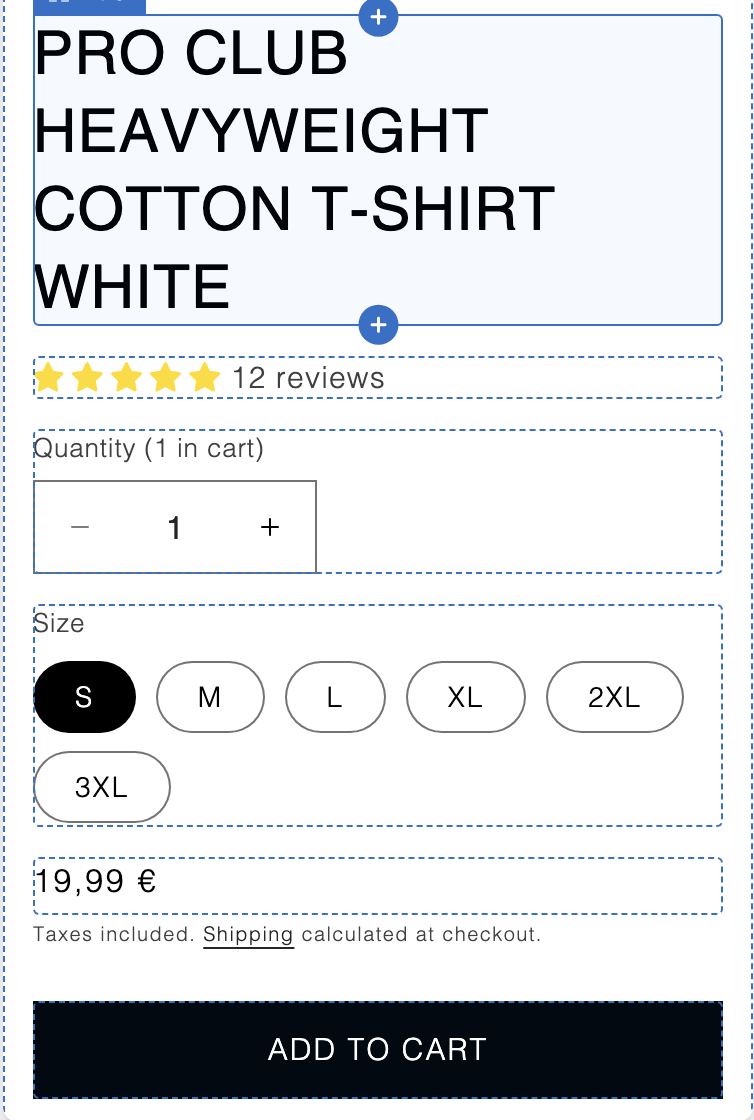Screen dimensions: 754x1120
Task: Click the fifth yellow rating star
Action: 204,378
